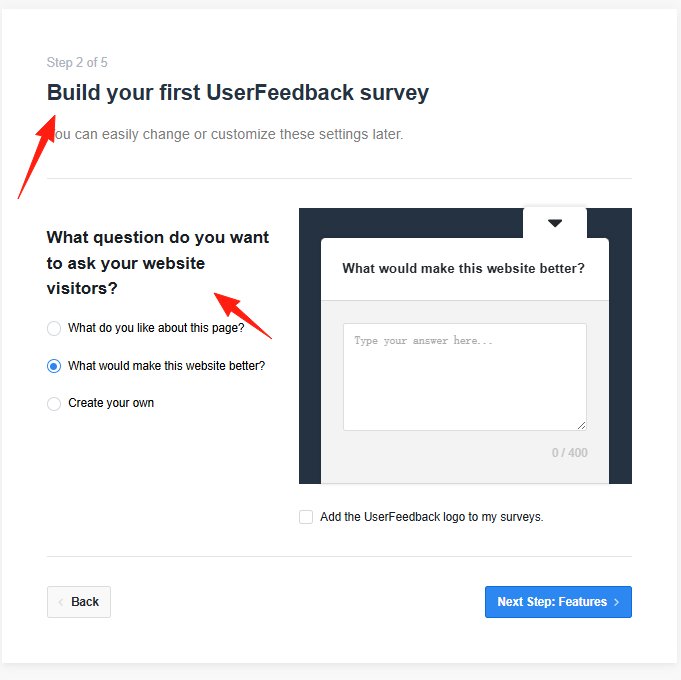Click the red arrow pointing at the question prompt
This screenshot has height=680, width=681.
(x=243, y=313)
